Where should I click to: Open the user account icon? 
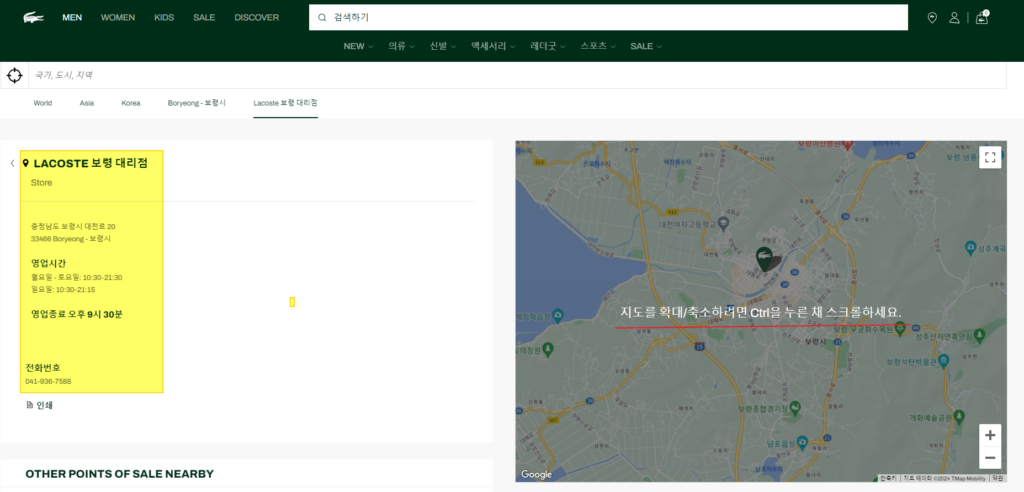point(954,18)
